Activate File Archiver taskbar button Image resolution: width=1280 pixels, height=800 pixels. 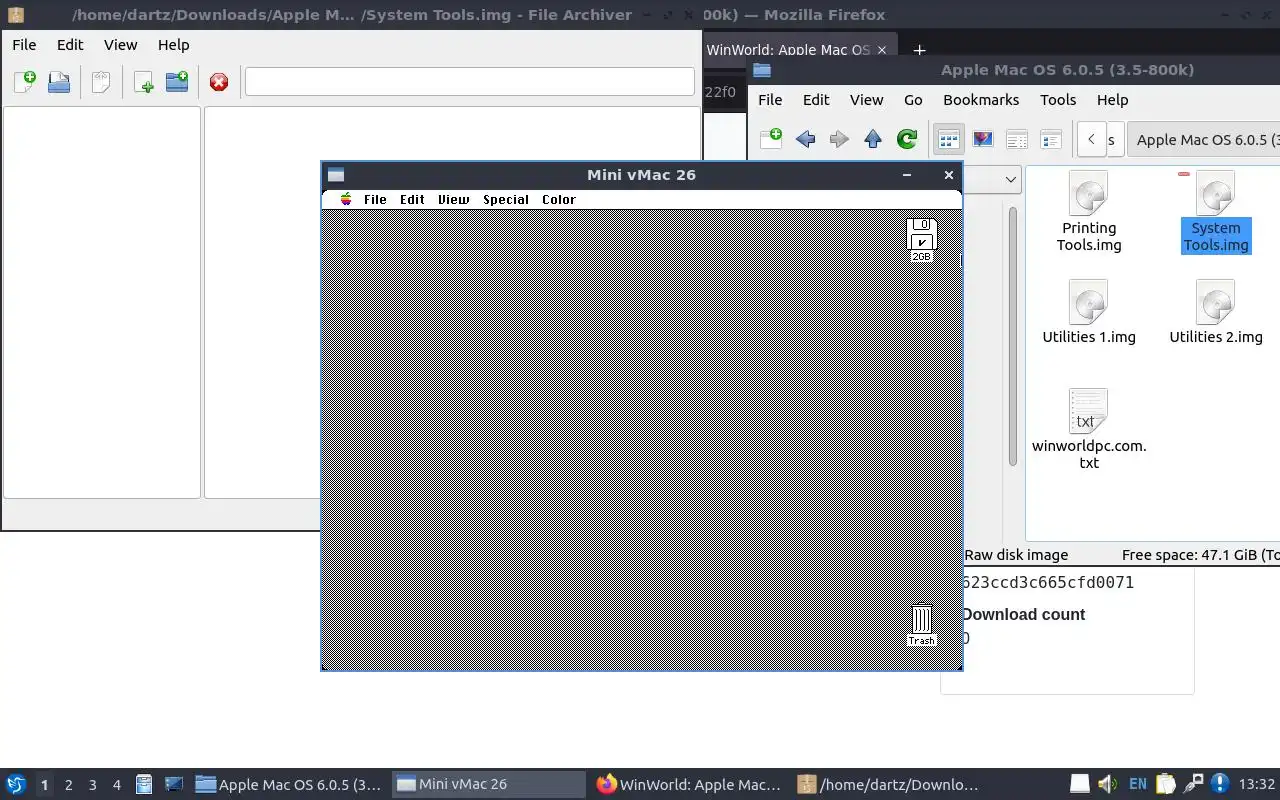[x=888, y=784]
